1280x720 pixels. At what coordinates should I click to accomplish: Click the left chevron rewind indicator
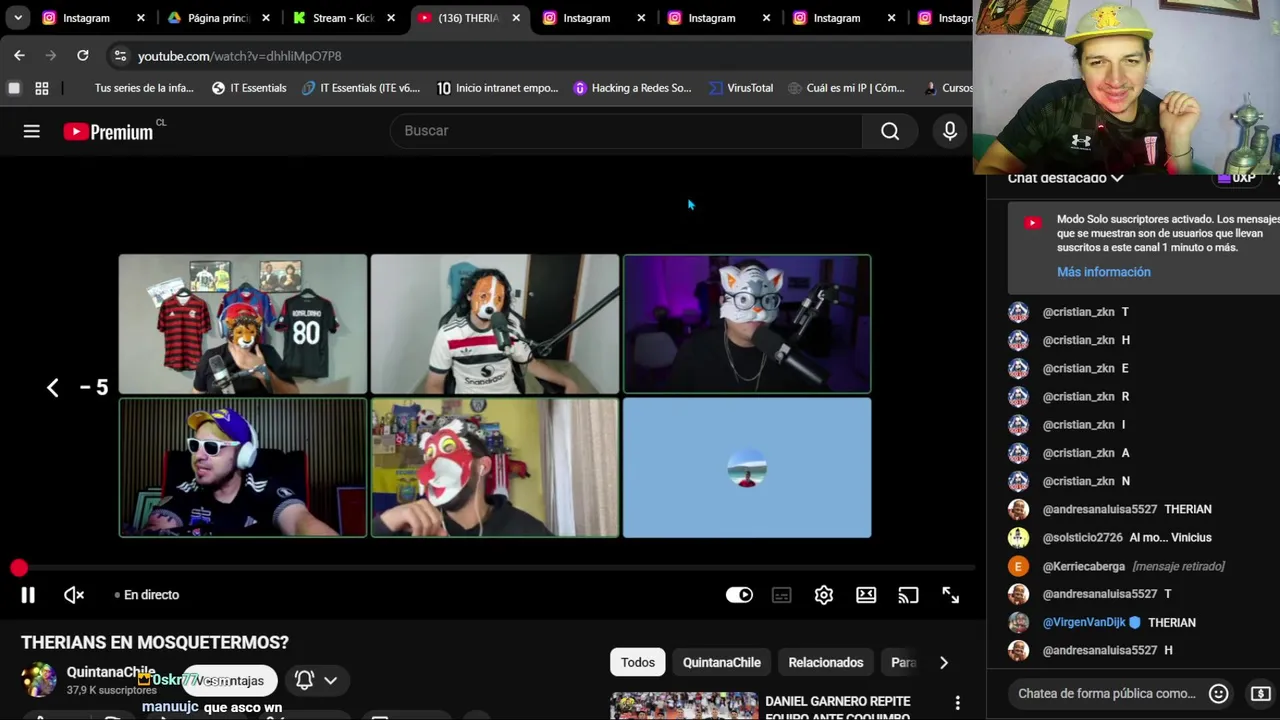53,388
